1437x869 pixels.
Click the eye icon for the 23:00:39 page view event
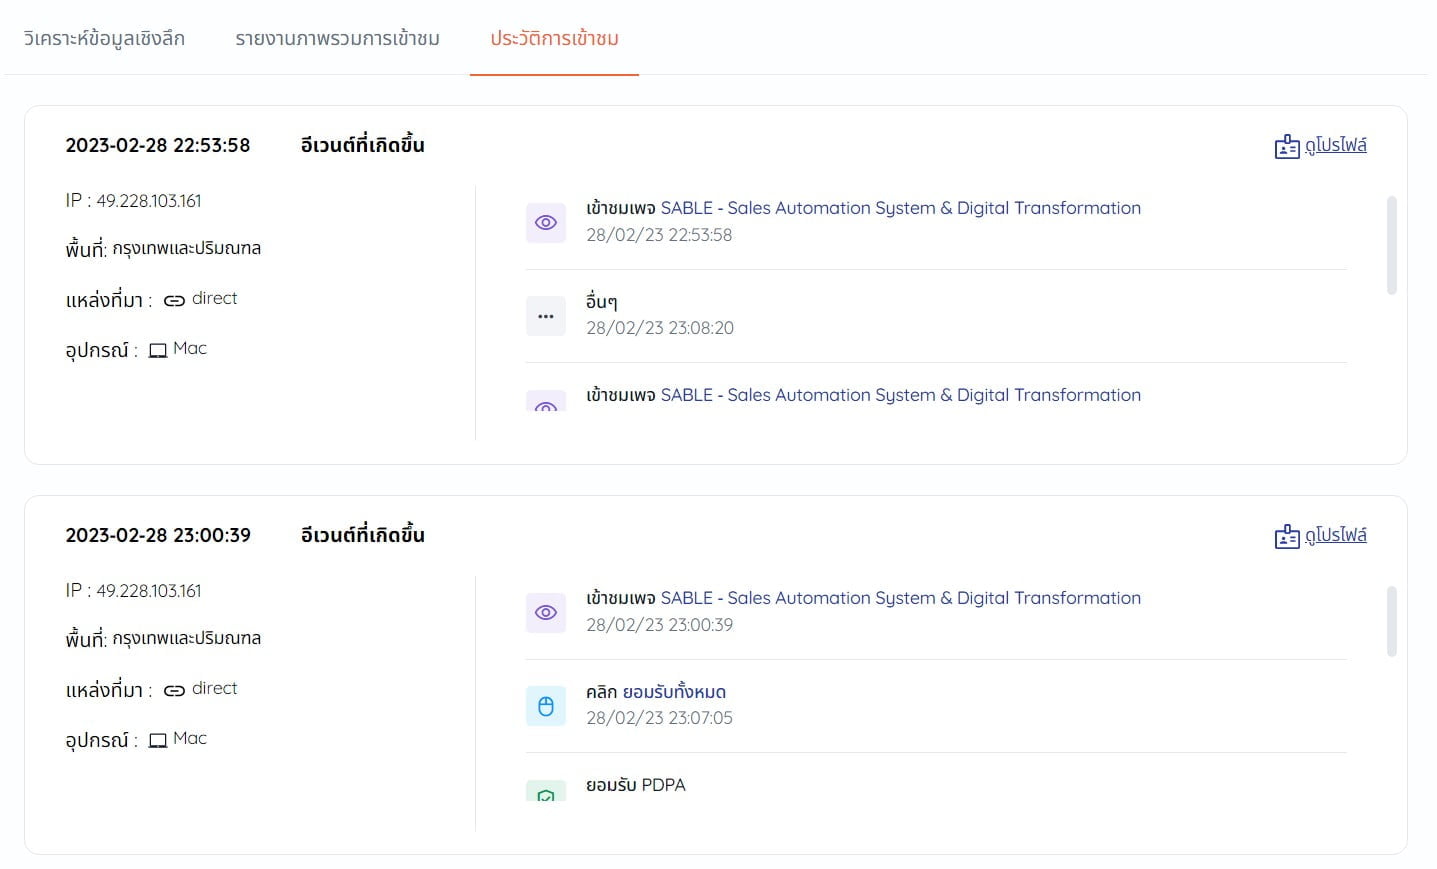pos(545,612)
